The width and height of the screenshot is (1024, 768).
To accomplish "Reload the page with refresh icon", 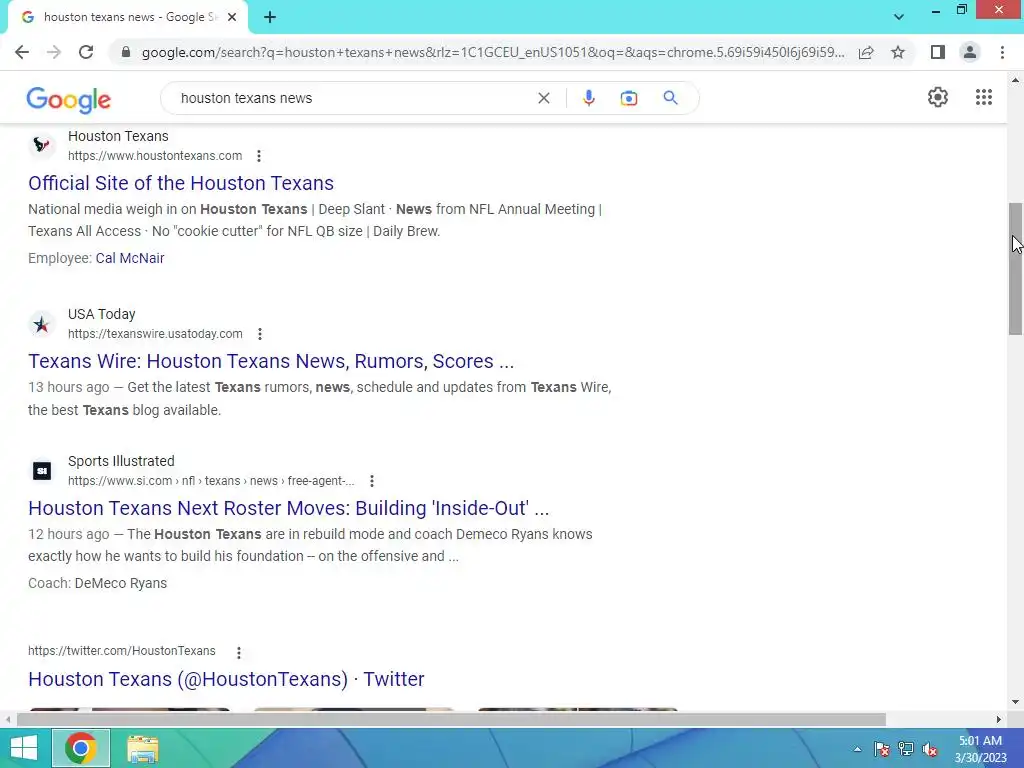I will [86, 52].
